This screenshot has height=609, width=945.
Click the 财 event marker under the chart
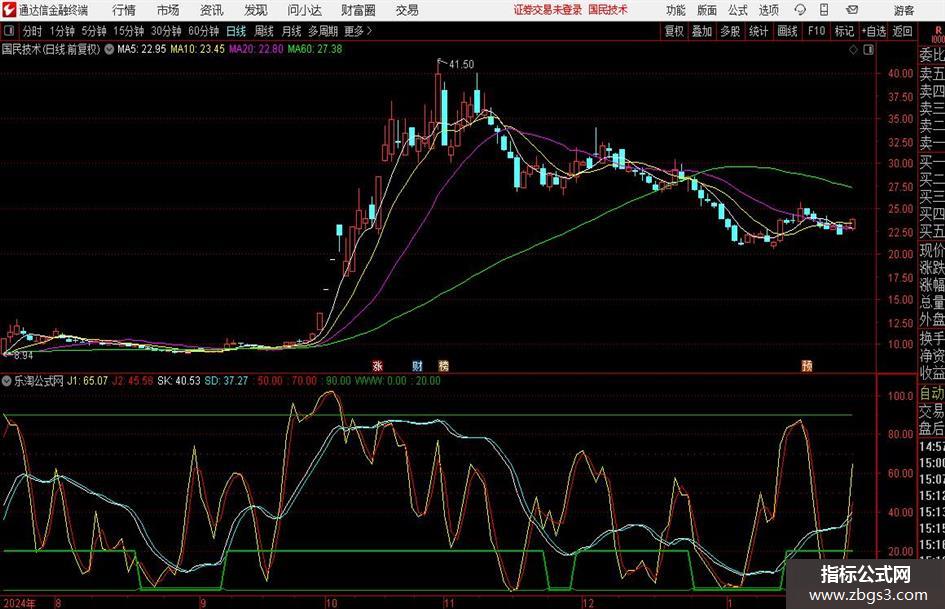(417, 365)
